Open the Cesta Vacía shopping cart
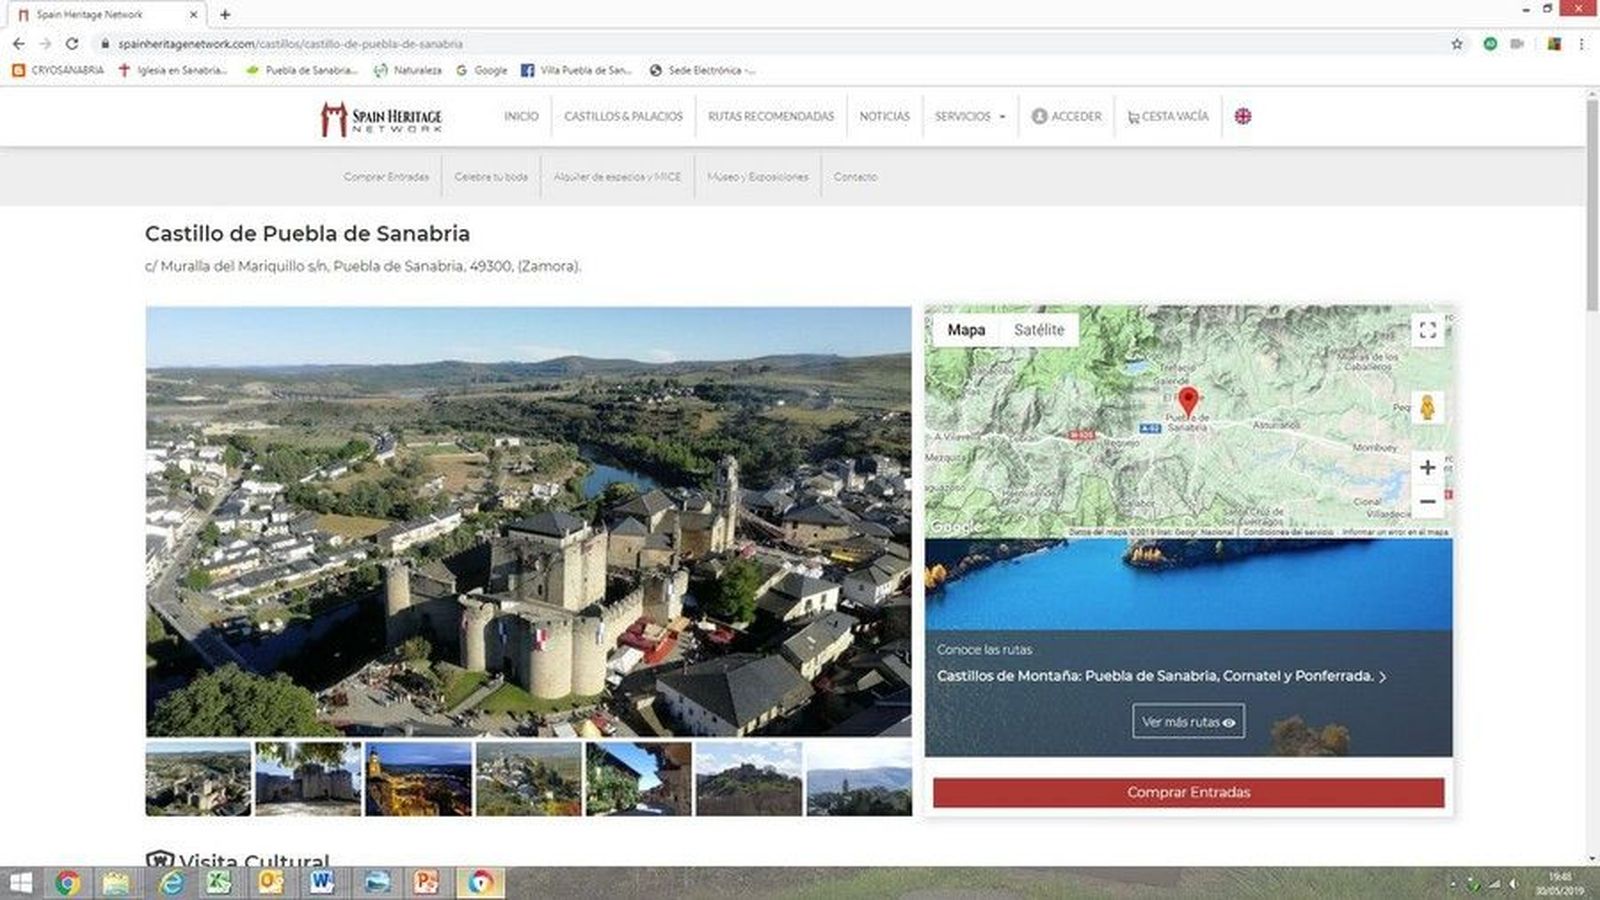Image resolution: width=1600 pixels, height=900 pixels. click(1167, 116)
